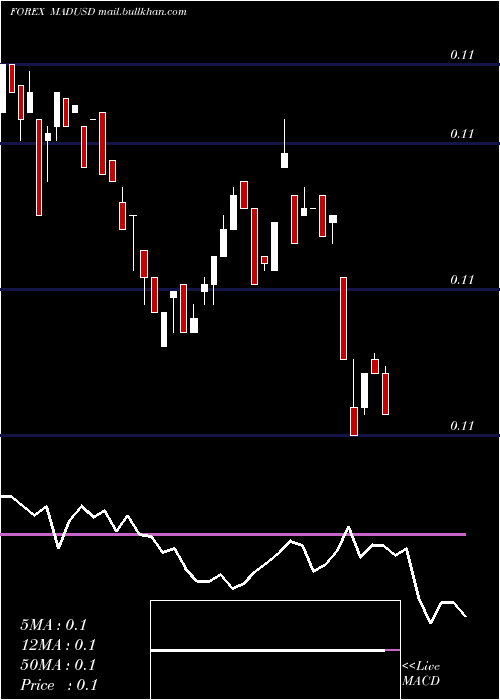Viewport: 500px width, 700px height.
Task: Click the <<Live MACD label
Action: [421, 674]
